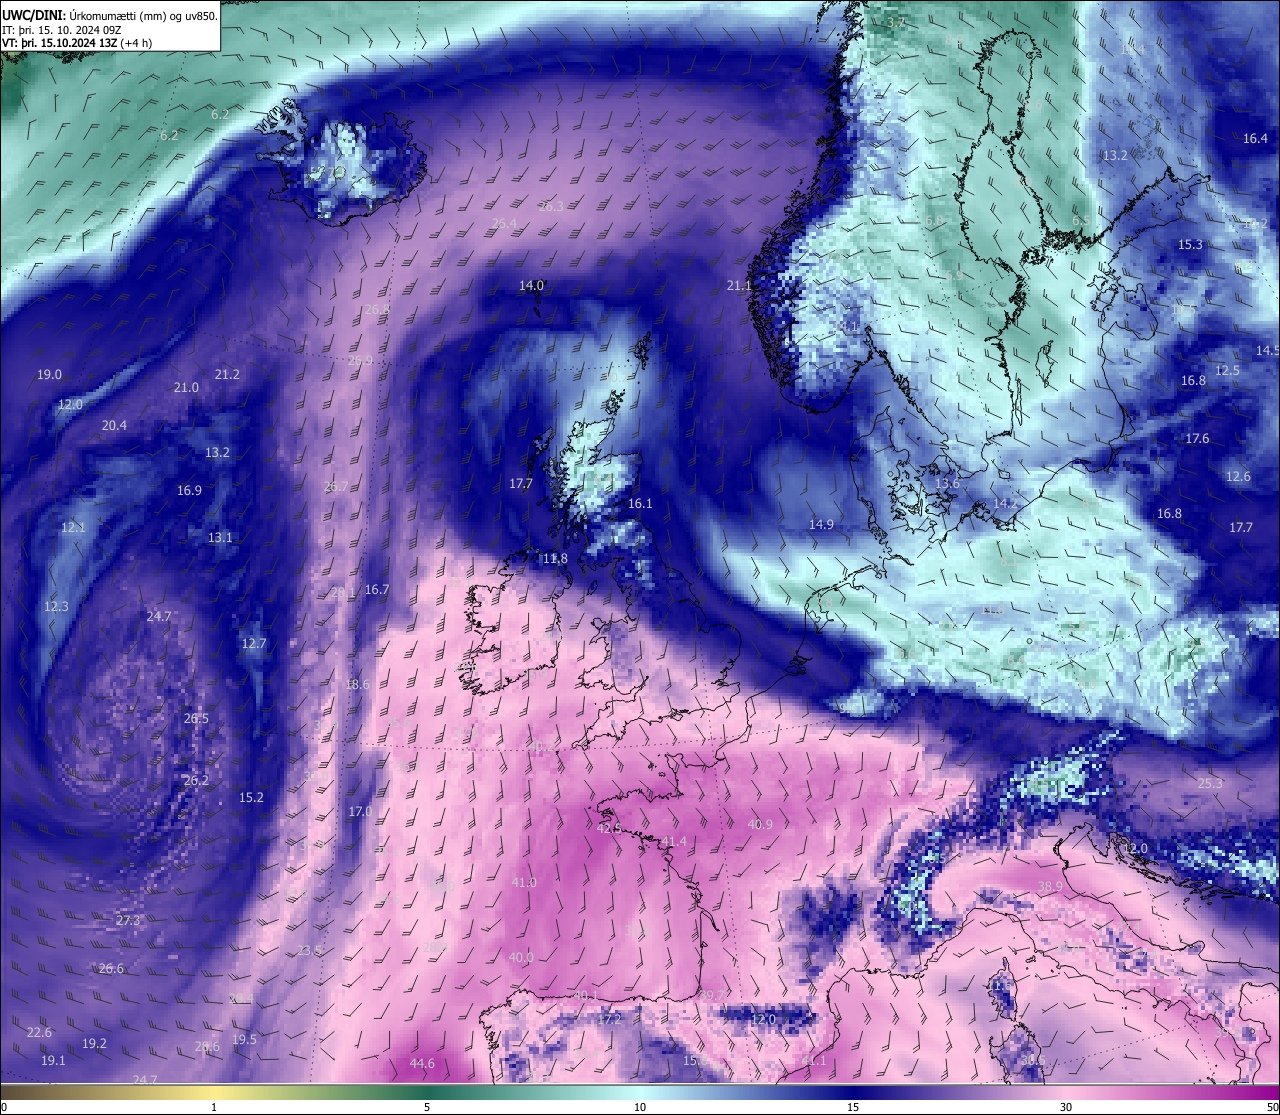The image size is (1280, 1115).
Task: Click the map value '12.7'
Action: (x=254, y=643)
